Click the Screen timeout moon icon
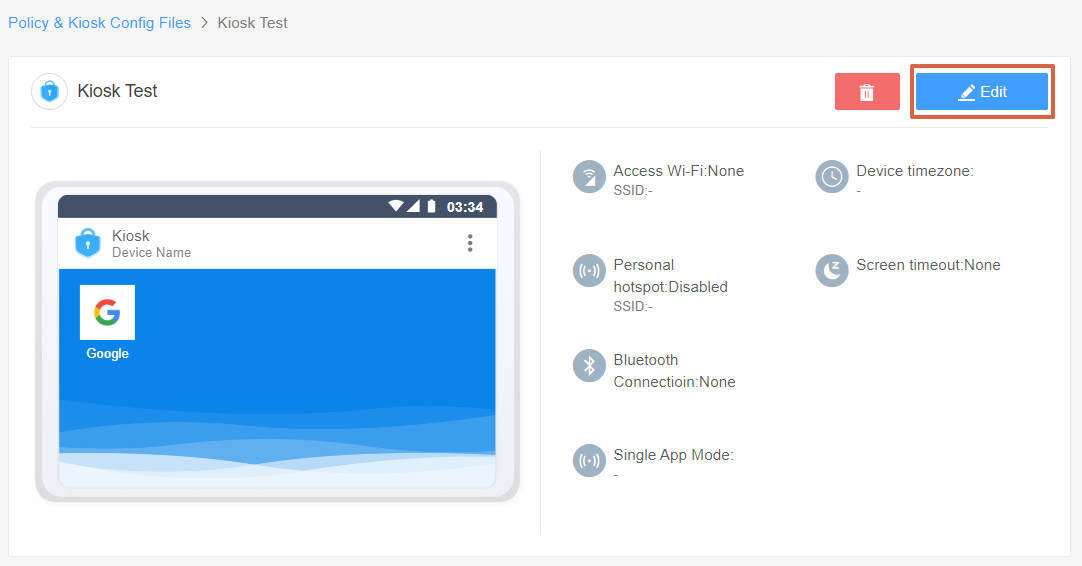This screenshot has width=1082, height=566. 832,271
